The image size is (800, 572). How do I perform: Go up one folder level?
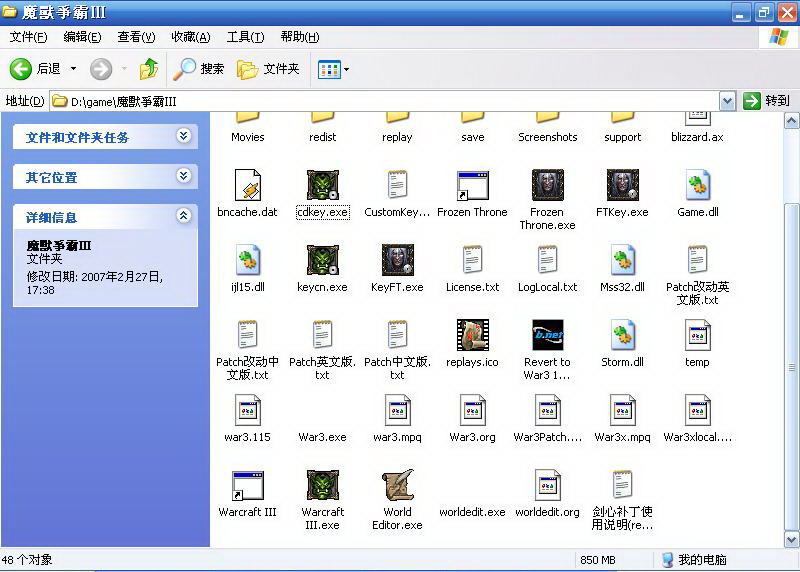[148, 69]
